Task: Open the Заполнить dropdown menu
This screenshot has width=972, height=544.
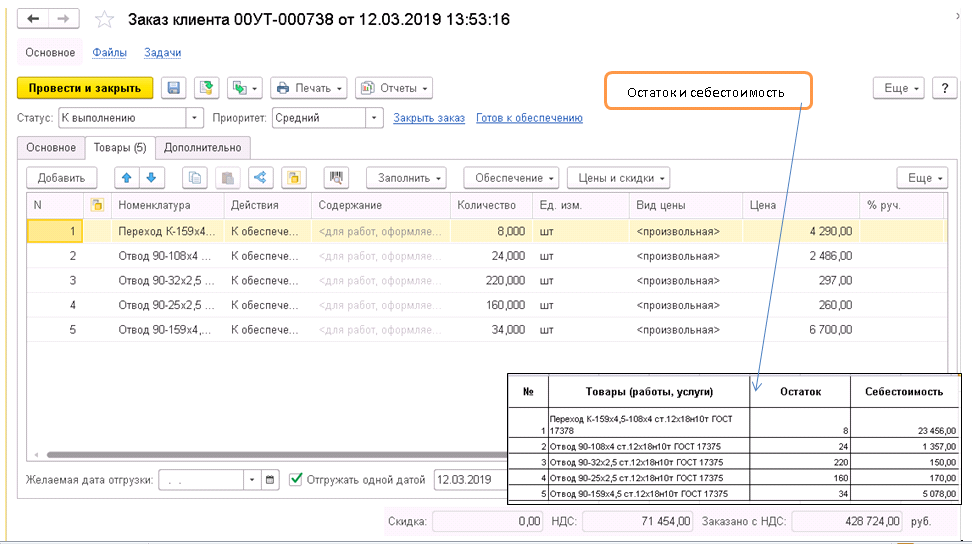Action: coord(410,178)
